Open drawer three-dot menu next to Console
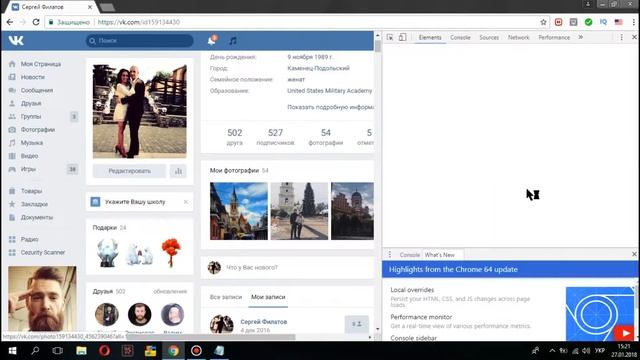Screen dimensions: 640x360 click(x=390, y=255)
